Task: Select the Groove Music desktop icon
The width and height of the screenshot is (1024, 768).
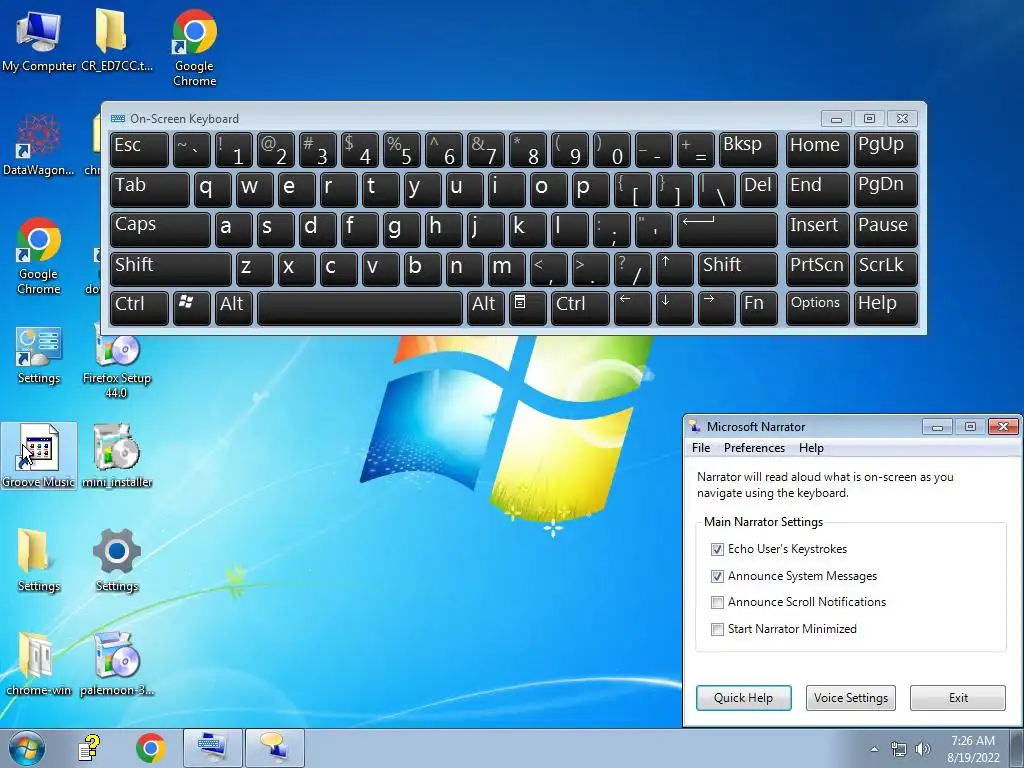Action: [39, 456]
